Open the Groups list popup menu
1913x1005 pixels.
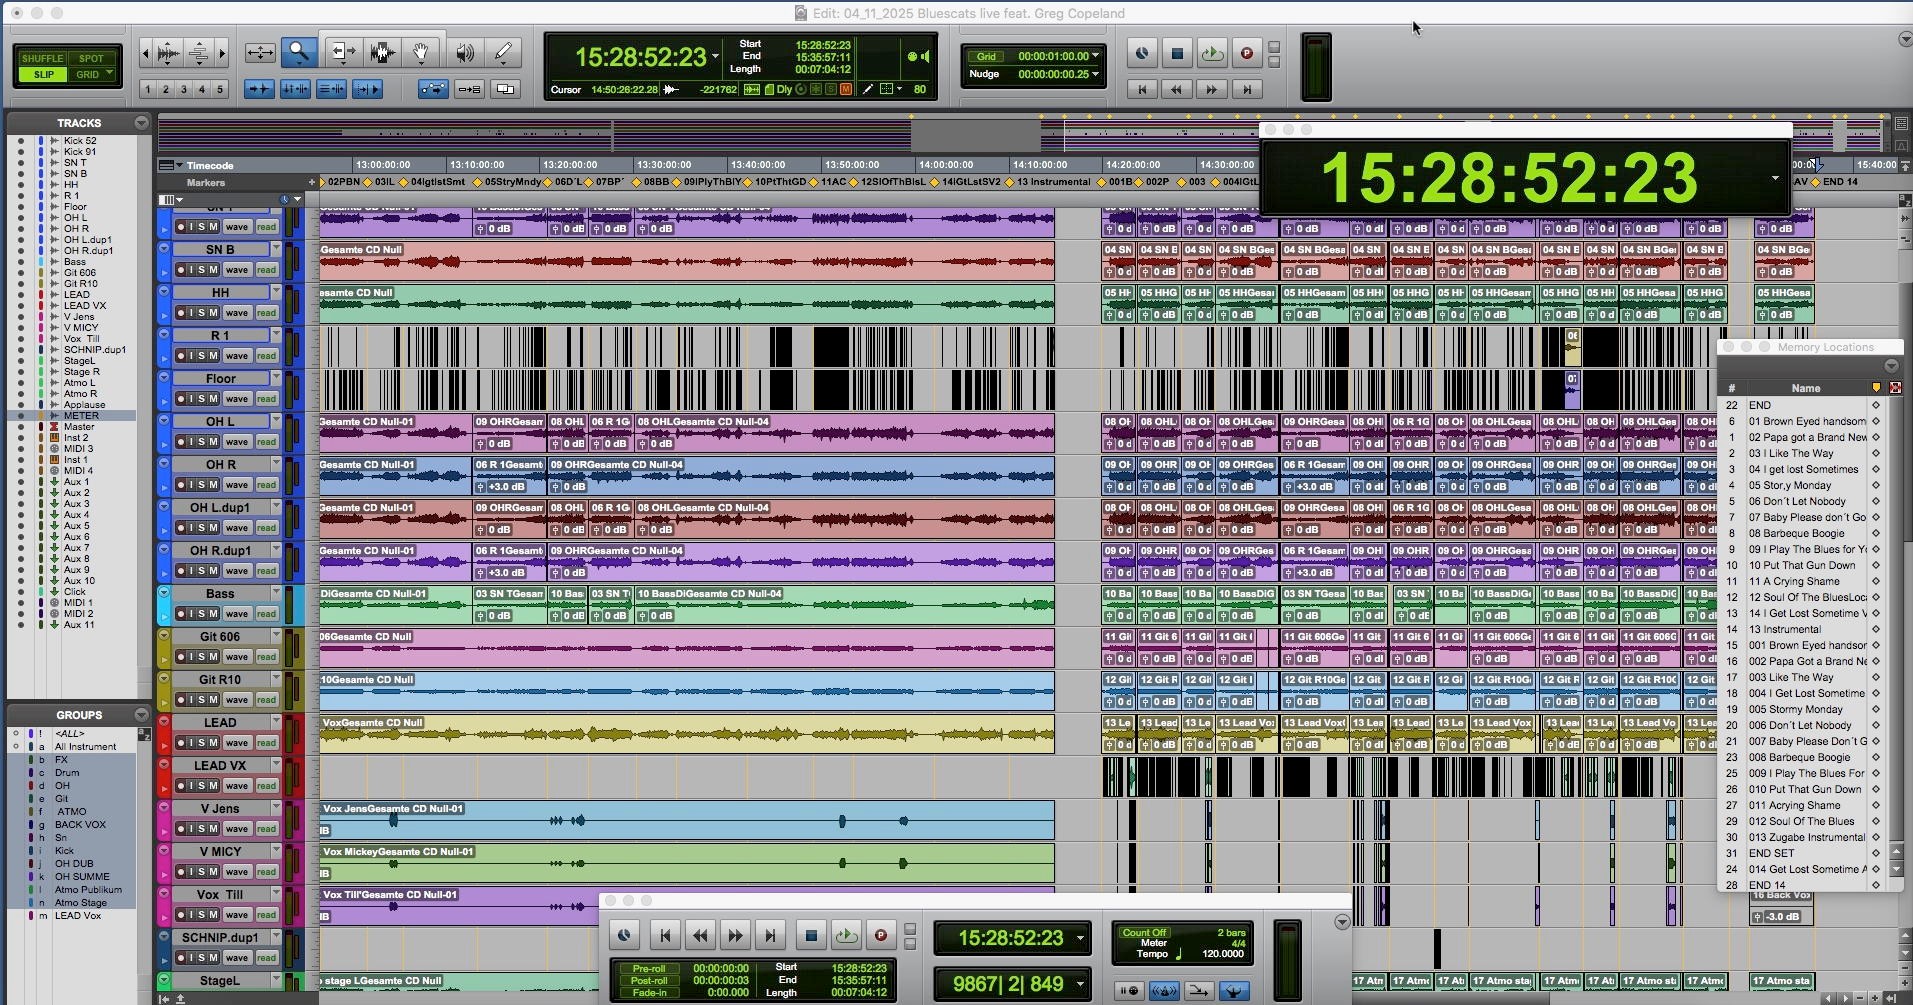(x=141, y=715)
